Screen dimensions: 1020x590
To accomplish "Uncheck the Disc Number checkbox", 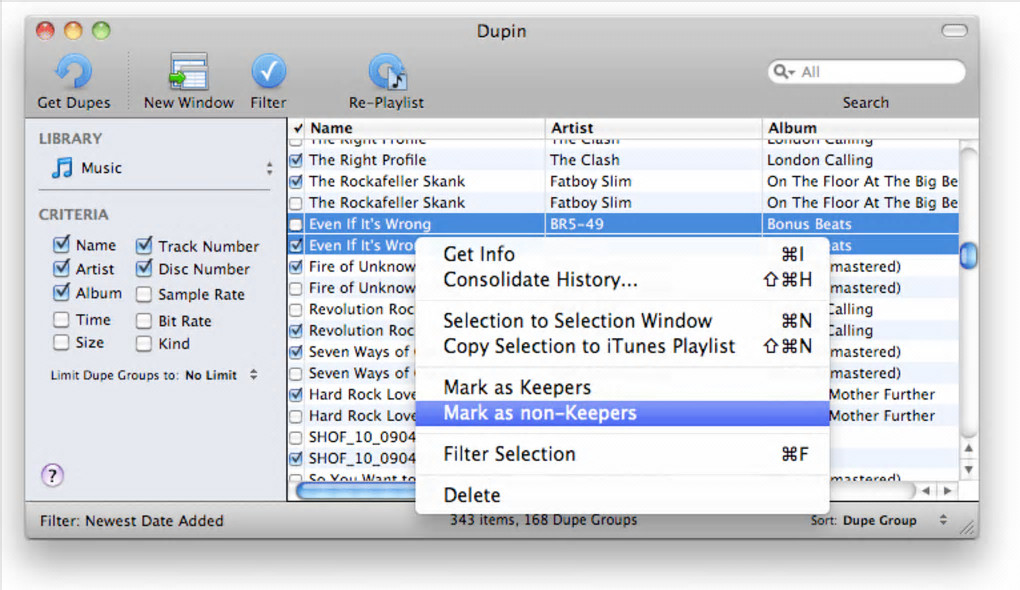I will 144,268.
